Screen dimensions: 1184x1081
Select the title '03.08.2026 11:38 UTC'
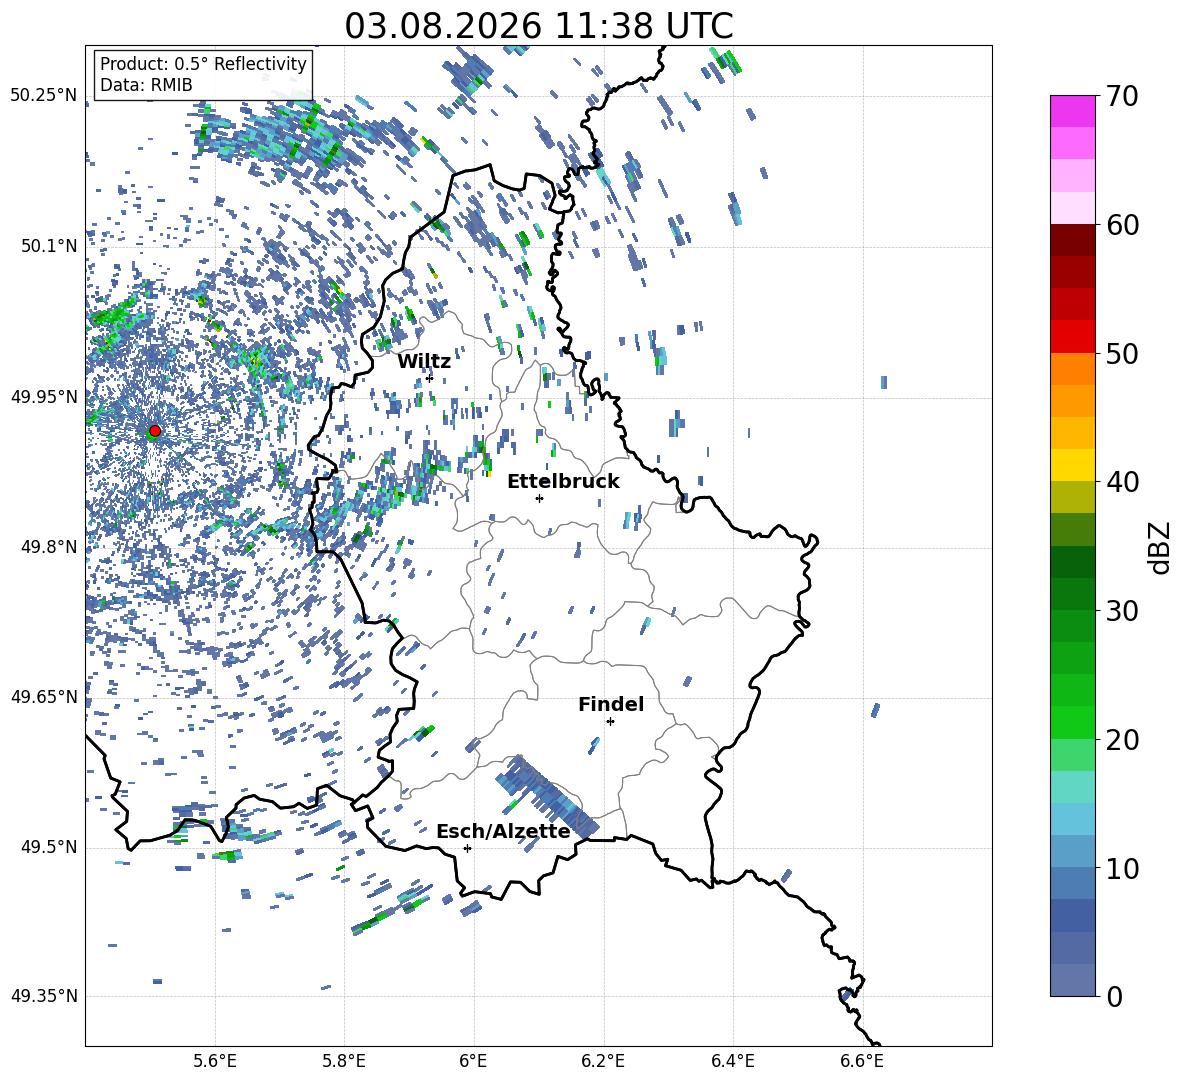pyautogui.click(x=538, y=26)
